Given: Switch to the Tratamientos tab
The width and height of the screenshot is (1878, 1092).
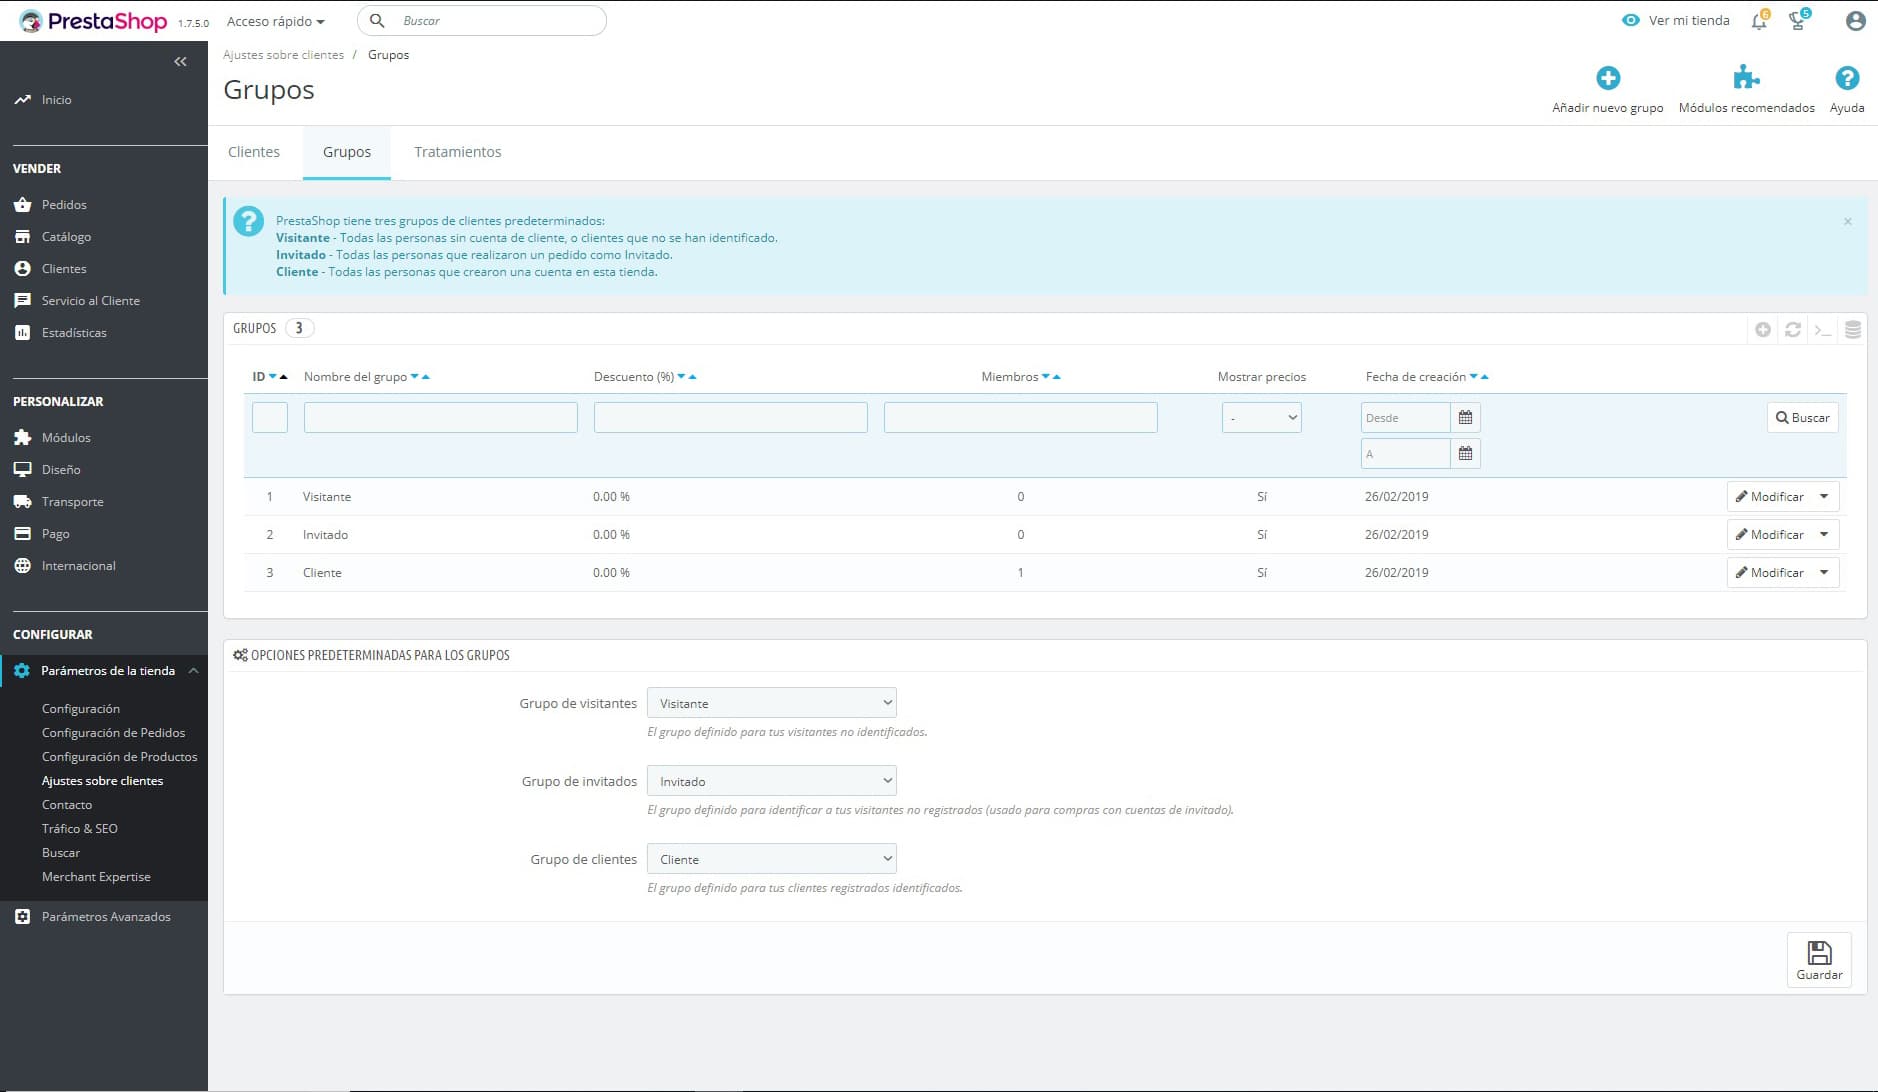Looking at the screenshot, I should pyautogui.click(x=457, y=152).
